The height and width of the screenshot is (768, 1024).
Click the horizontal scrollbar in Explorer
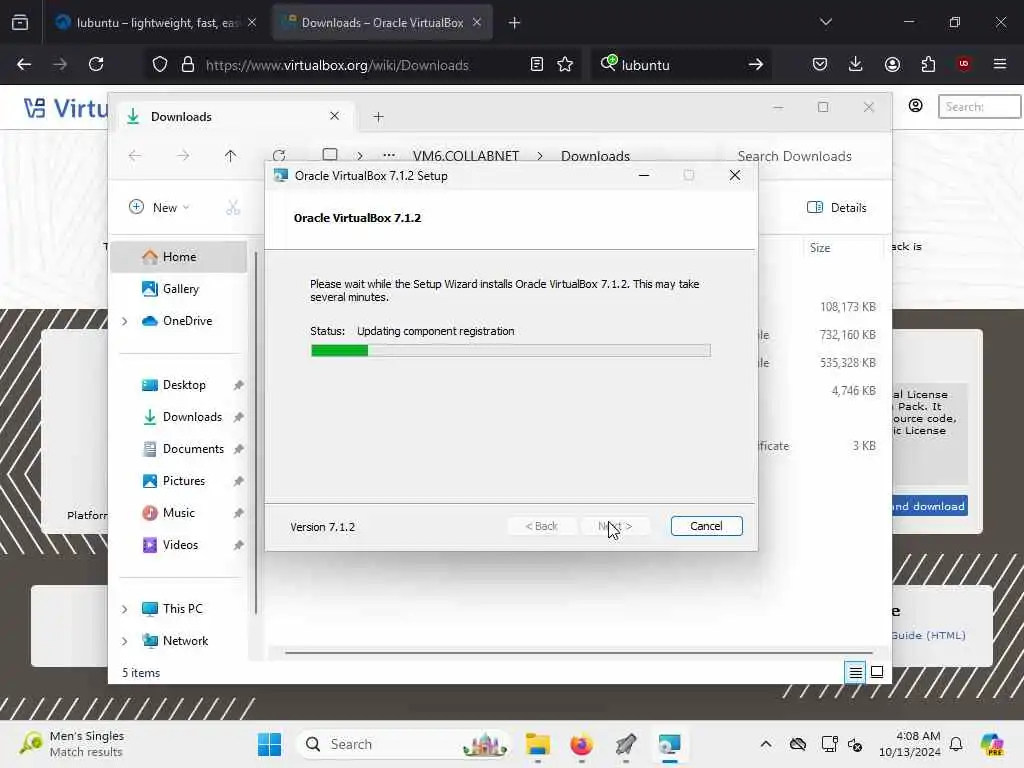tap(579, 652)
